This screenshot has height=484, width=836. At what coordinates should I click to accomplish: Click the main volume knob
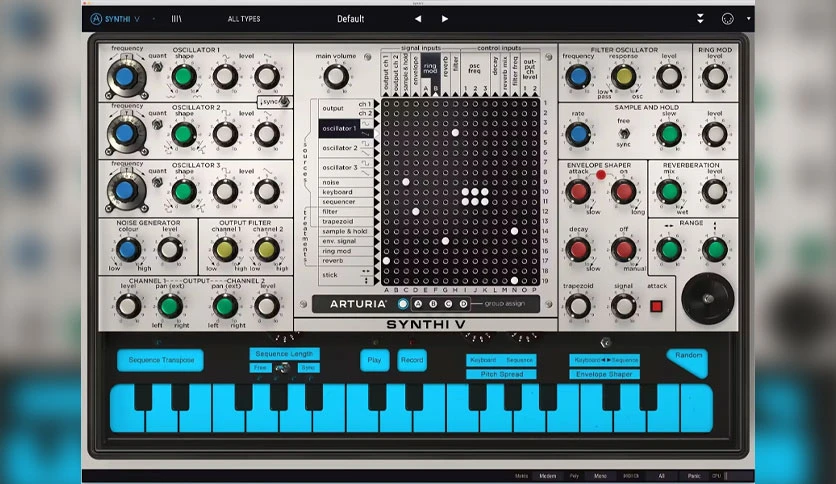(336, 76)
